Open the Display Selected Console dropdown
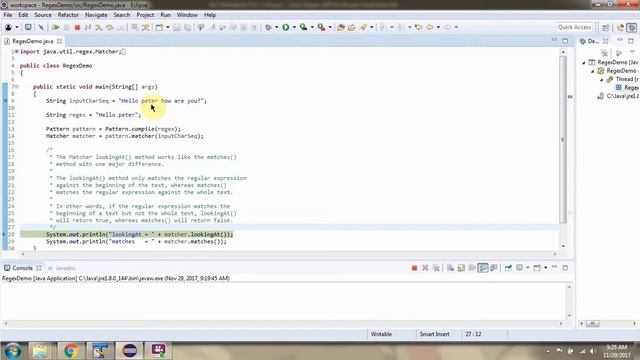This screenshot has width=640, height=360. point(527,268)
